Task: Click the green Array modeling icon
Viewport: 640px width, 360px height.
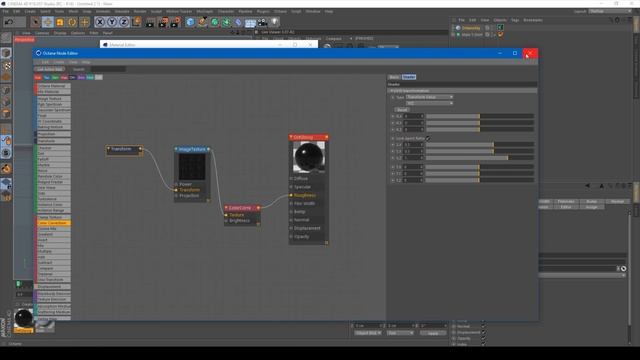Action: tap(227, 22)
